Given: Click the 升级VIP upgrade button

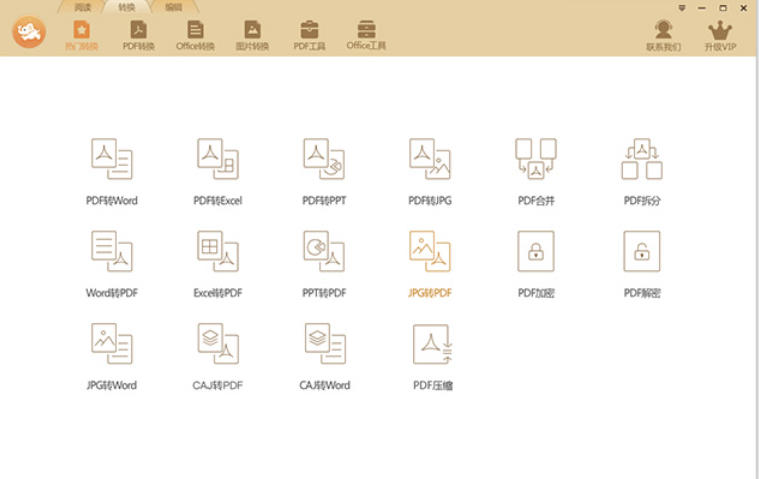Looking at the screenshot, I should pos(719,35).
